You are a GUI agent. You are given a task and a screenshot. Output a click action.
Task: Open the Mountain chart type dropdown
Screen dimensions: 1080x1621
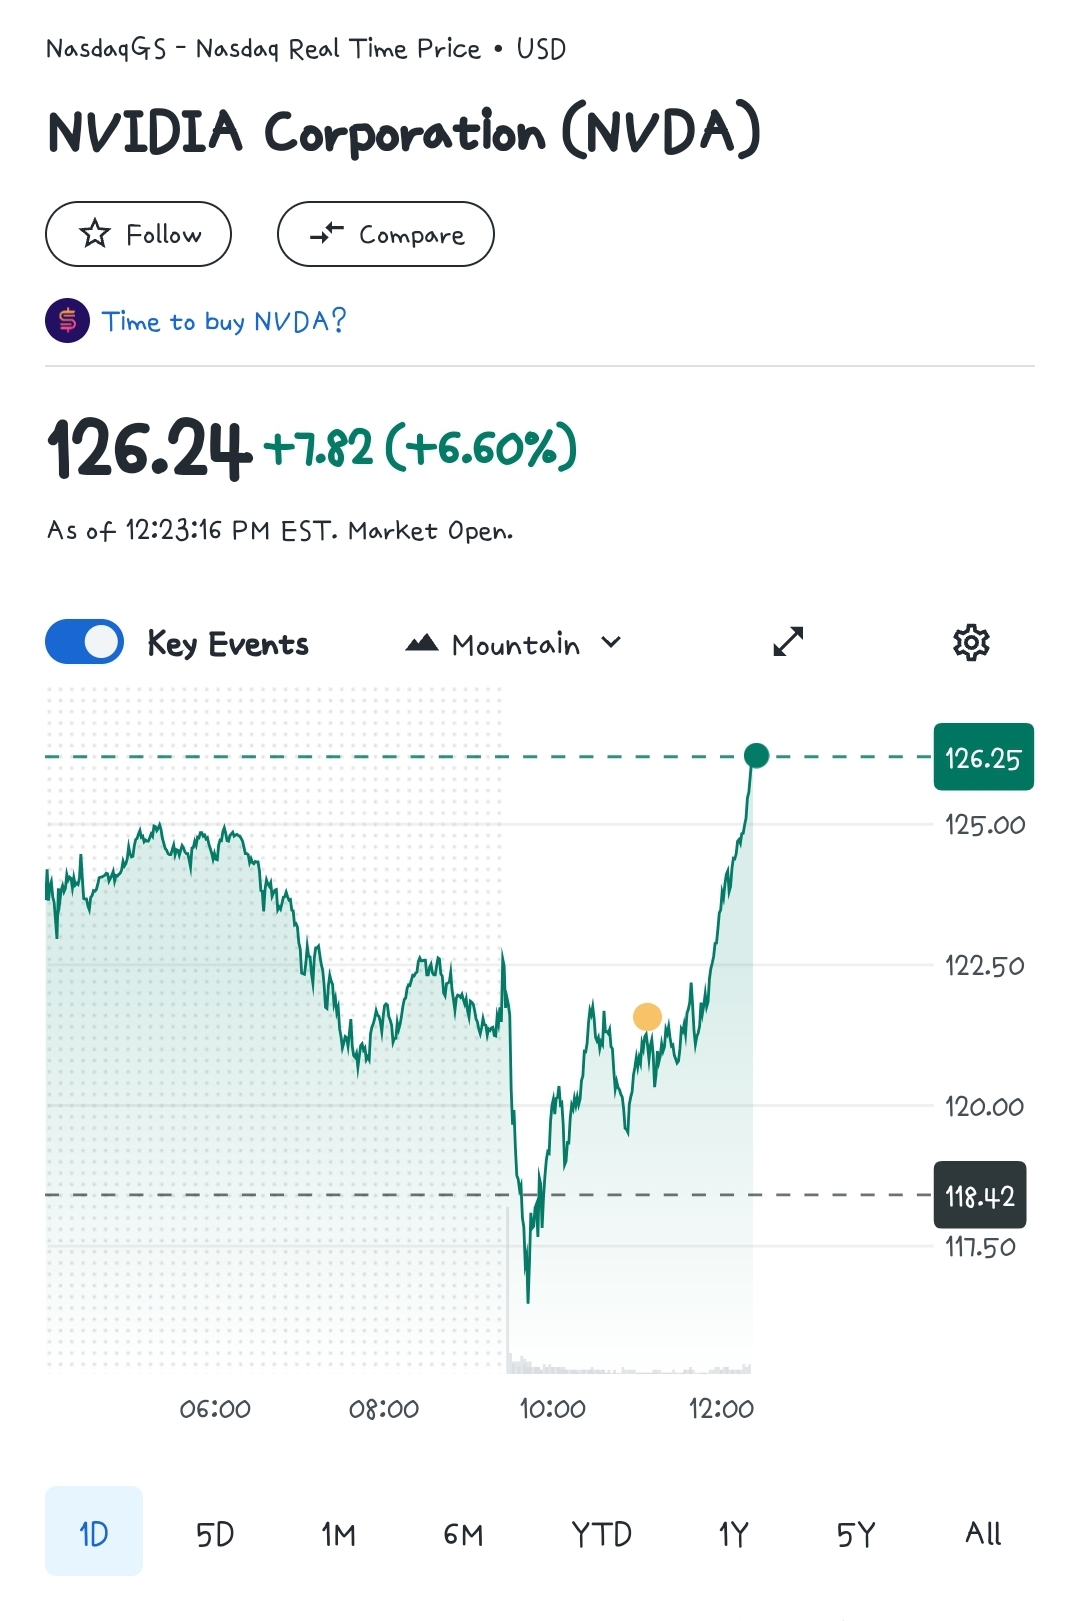point(514,643)
